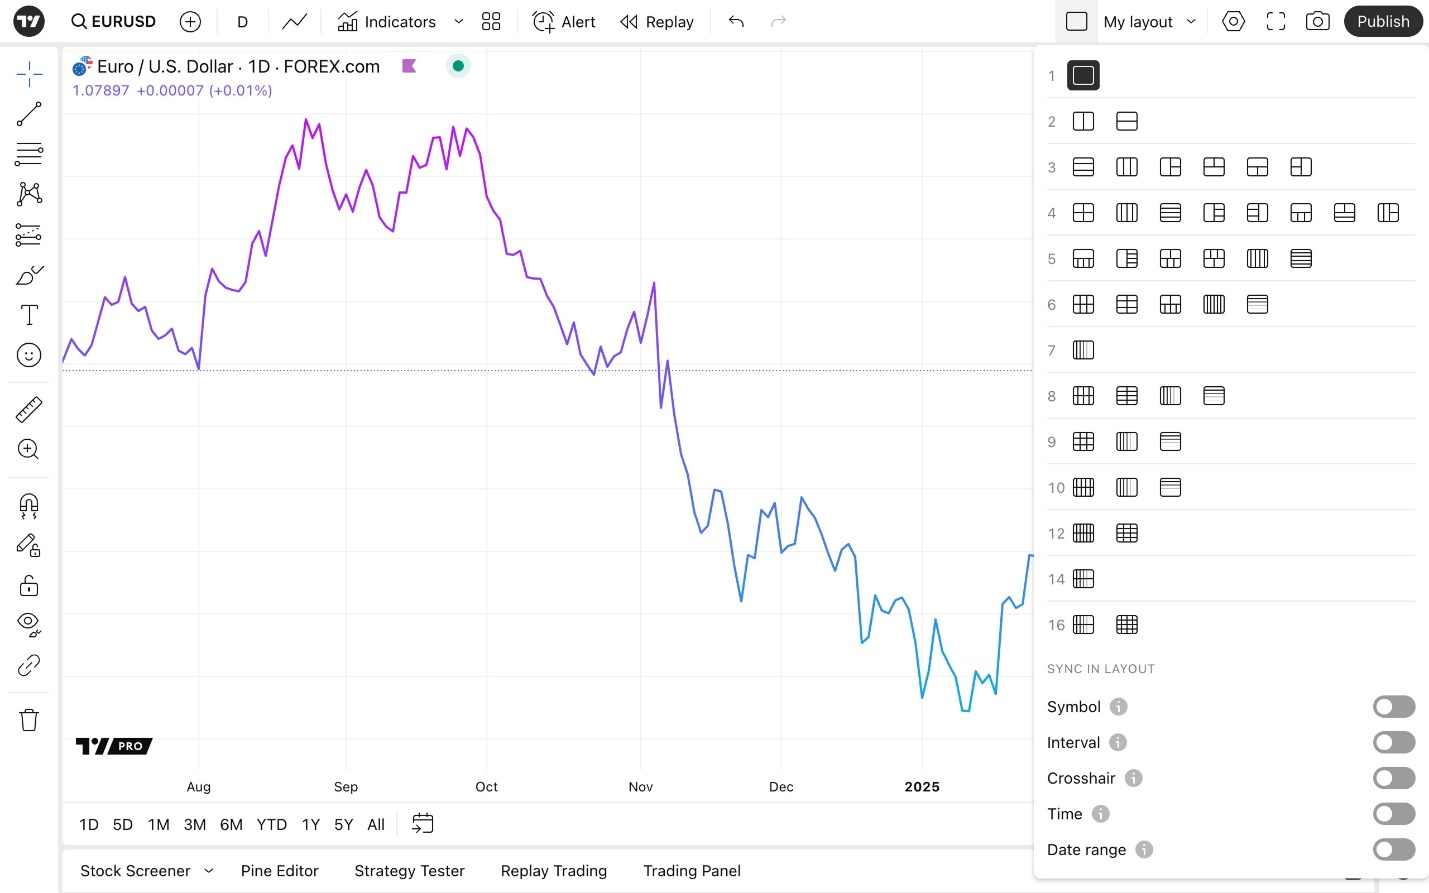Select the text annotation tool
1429x893 pixels.
pos(29,315)
